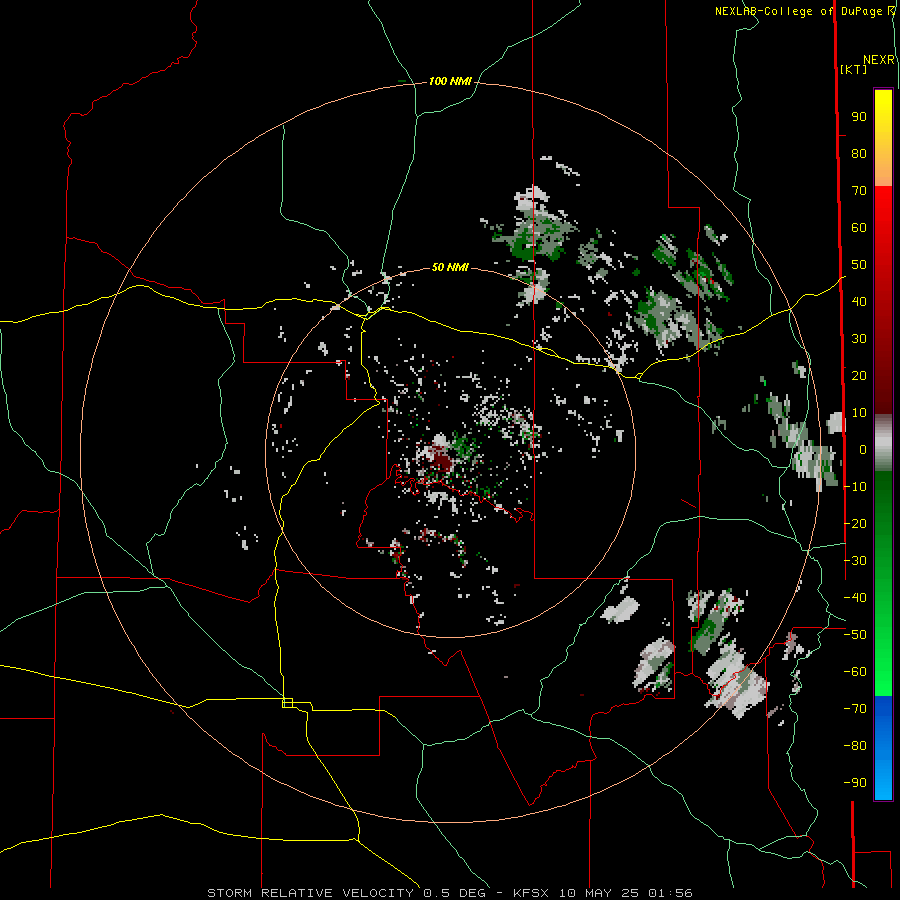The width and height of the screenshot is (900, 900).
Task: Click the 70 value on velocity scale
Action: 859,191
